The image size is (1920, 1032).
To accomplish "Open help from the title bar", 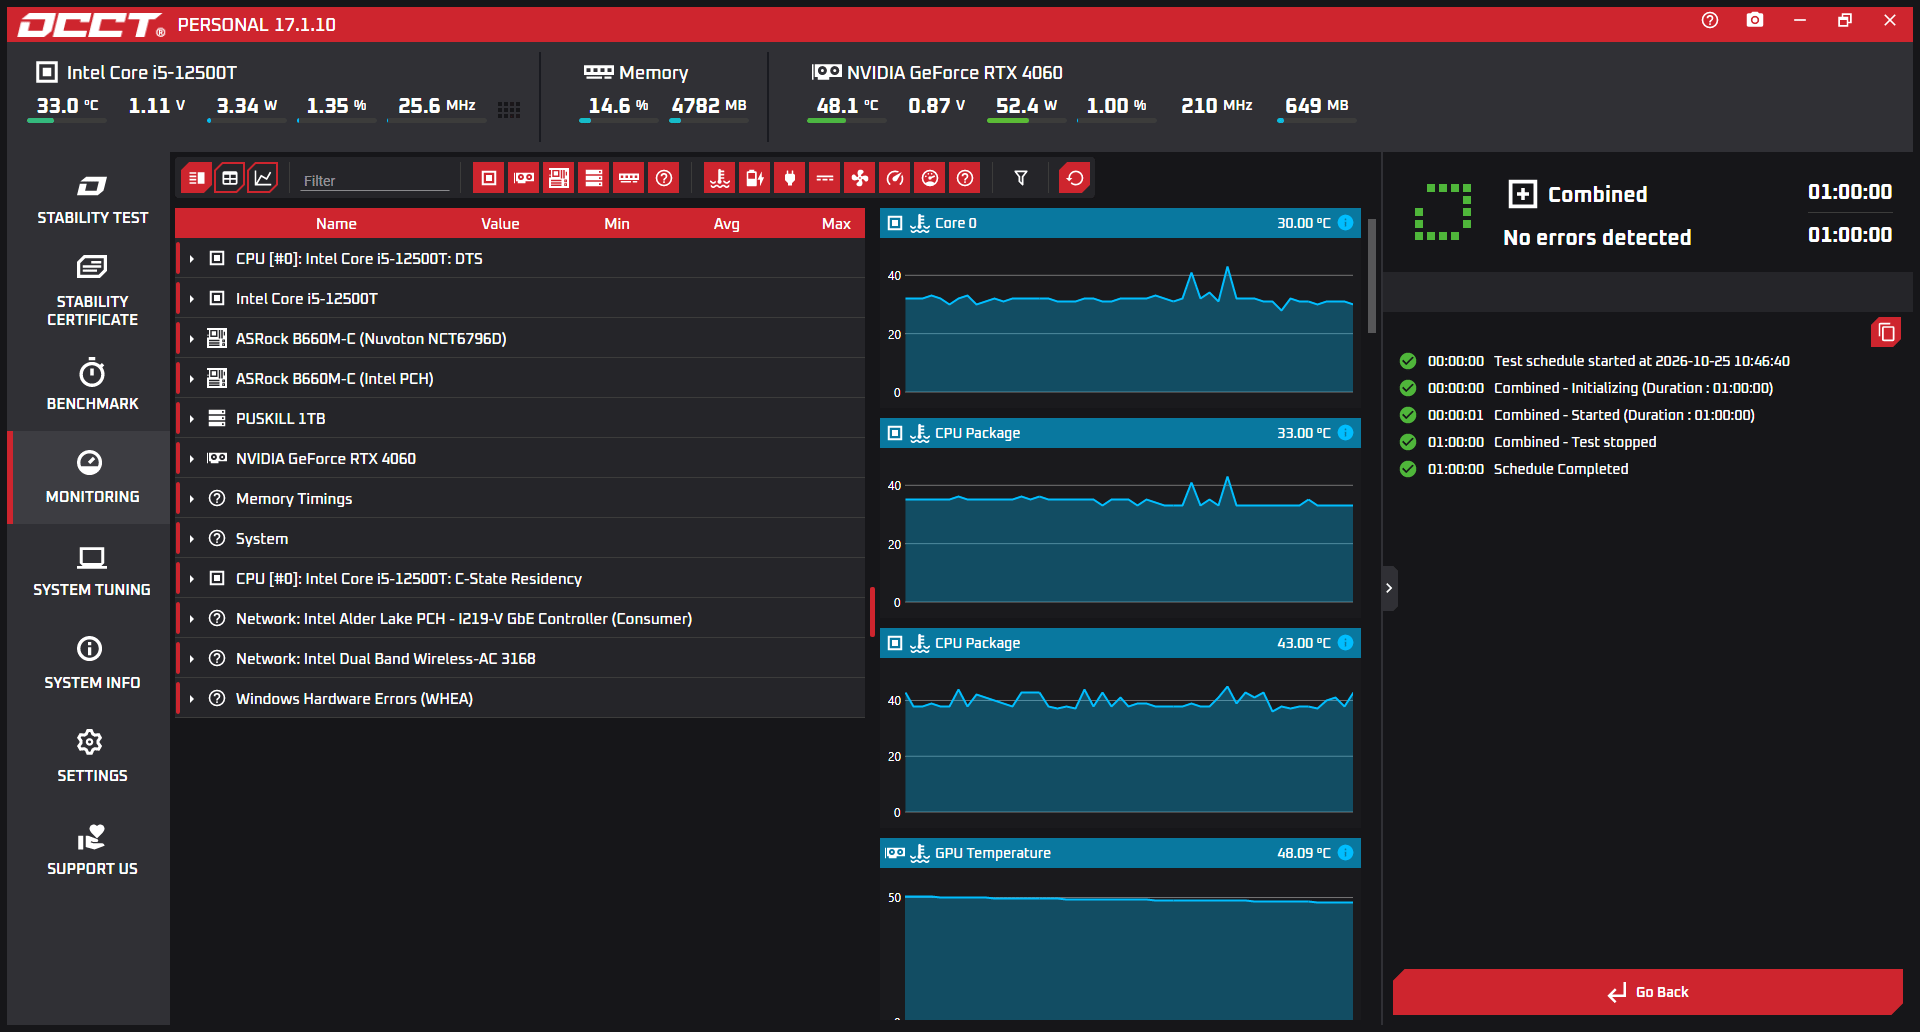I will 1710,20.
